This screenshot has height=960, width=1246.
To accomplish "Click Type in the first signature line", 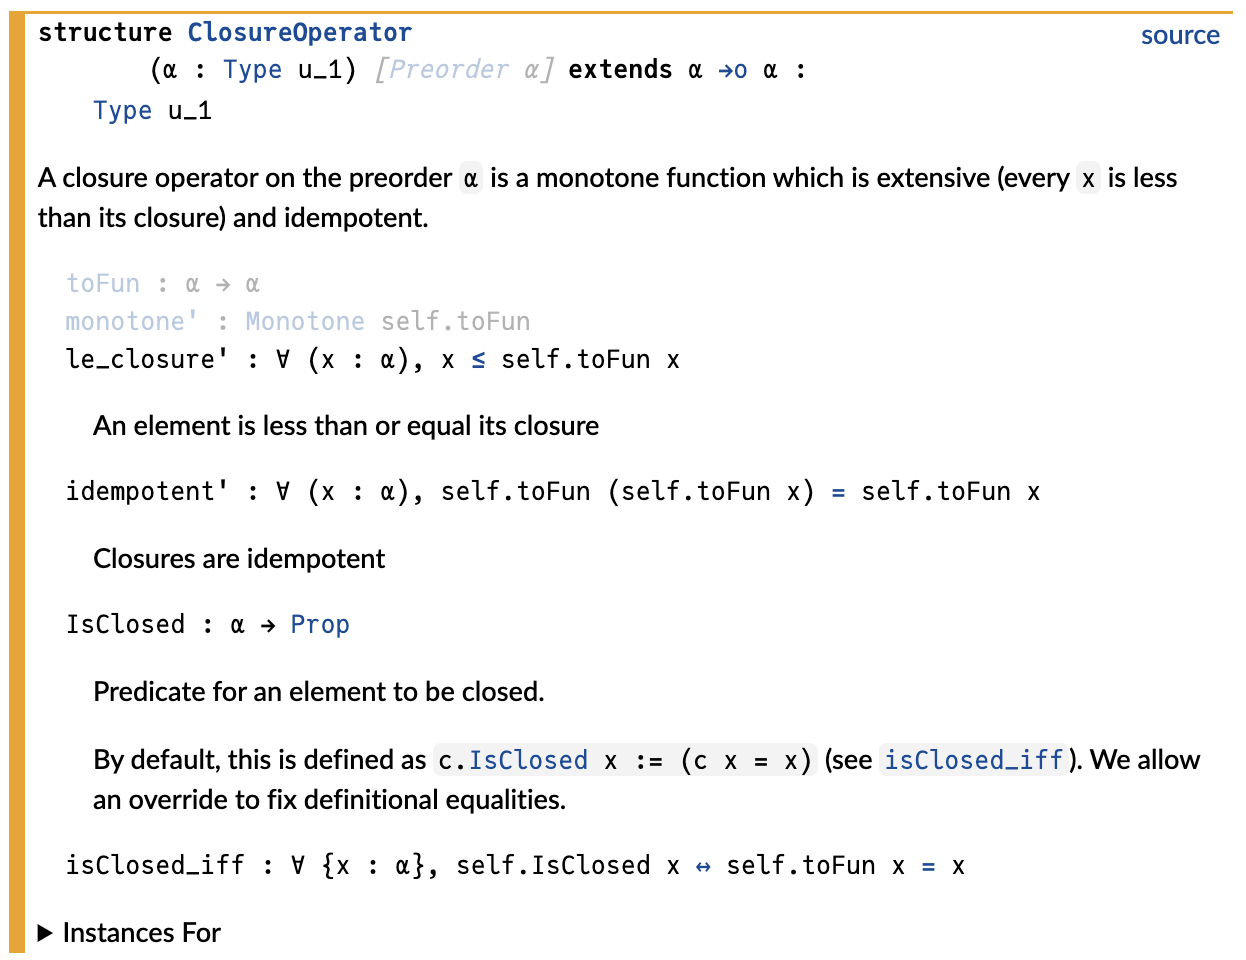I will click(x=252, y=69).
